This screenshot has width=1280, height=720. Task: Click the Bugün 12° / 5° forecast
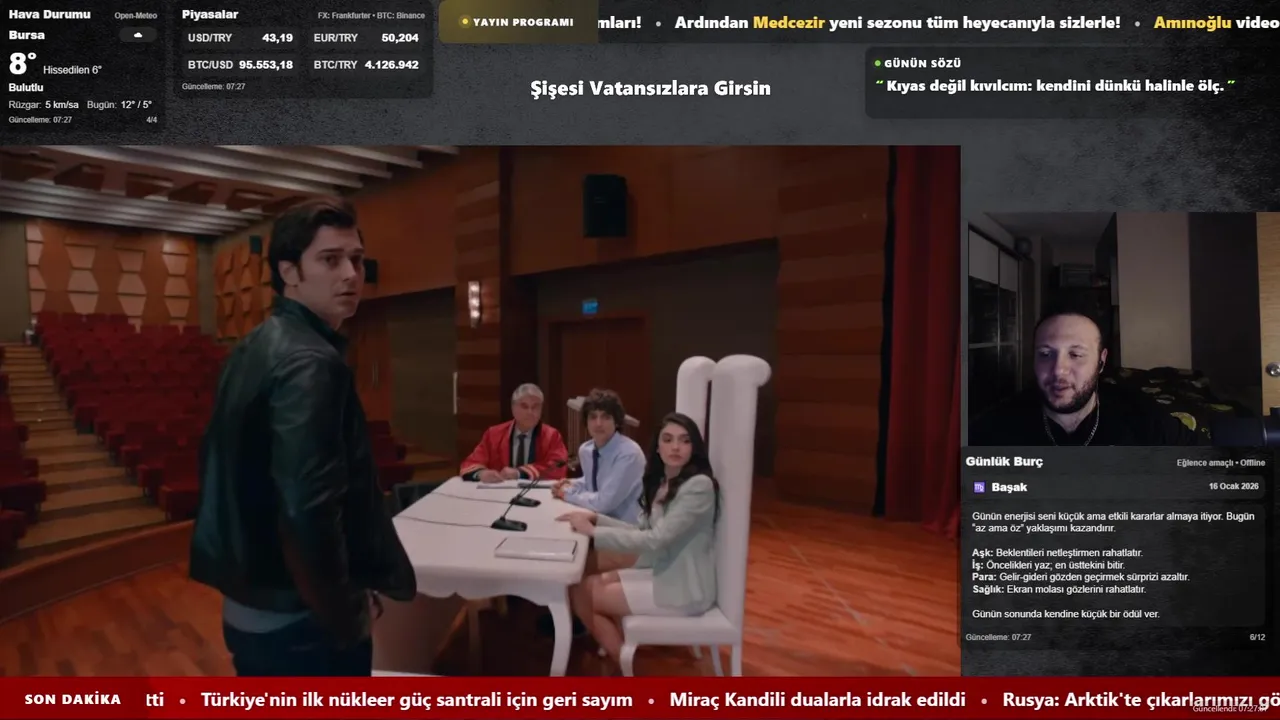point(119,105)
